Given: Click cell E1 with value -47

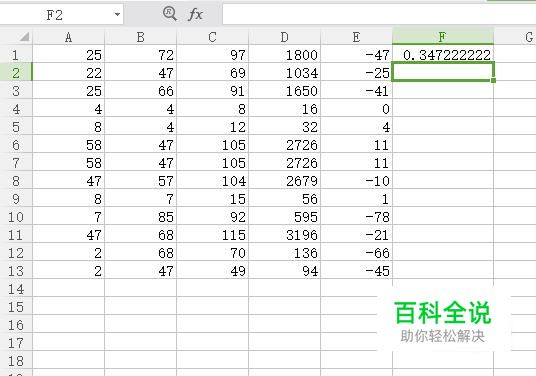Looking at the screenshot, I should [357, 55].
